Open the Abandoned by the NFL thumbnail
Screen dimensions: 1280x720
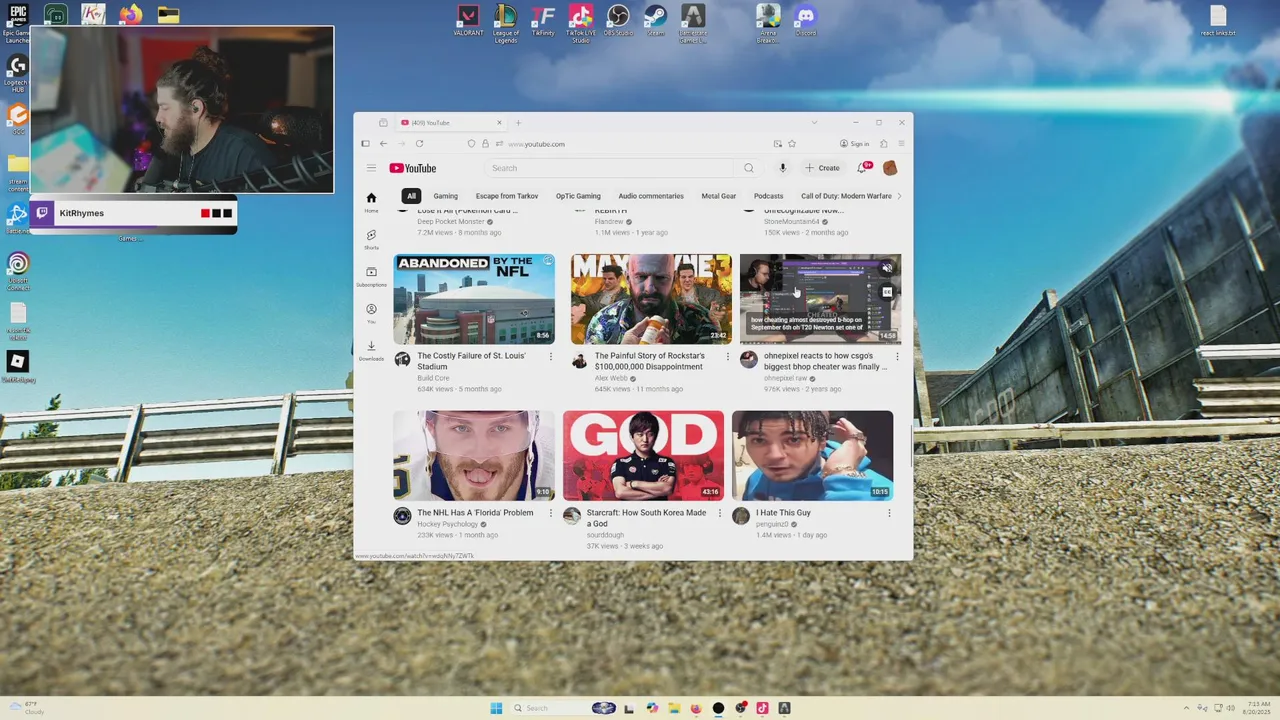pyautogui.click(x=474, y=299)
